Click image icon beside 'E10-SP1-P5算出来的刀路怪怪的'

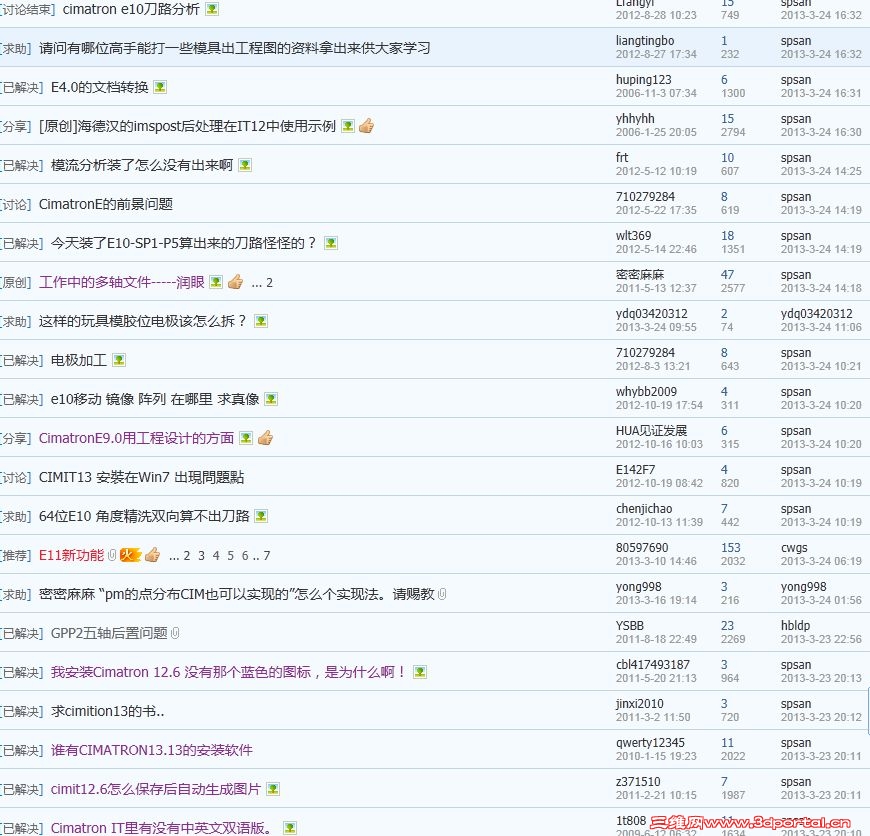pos(331,243)
